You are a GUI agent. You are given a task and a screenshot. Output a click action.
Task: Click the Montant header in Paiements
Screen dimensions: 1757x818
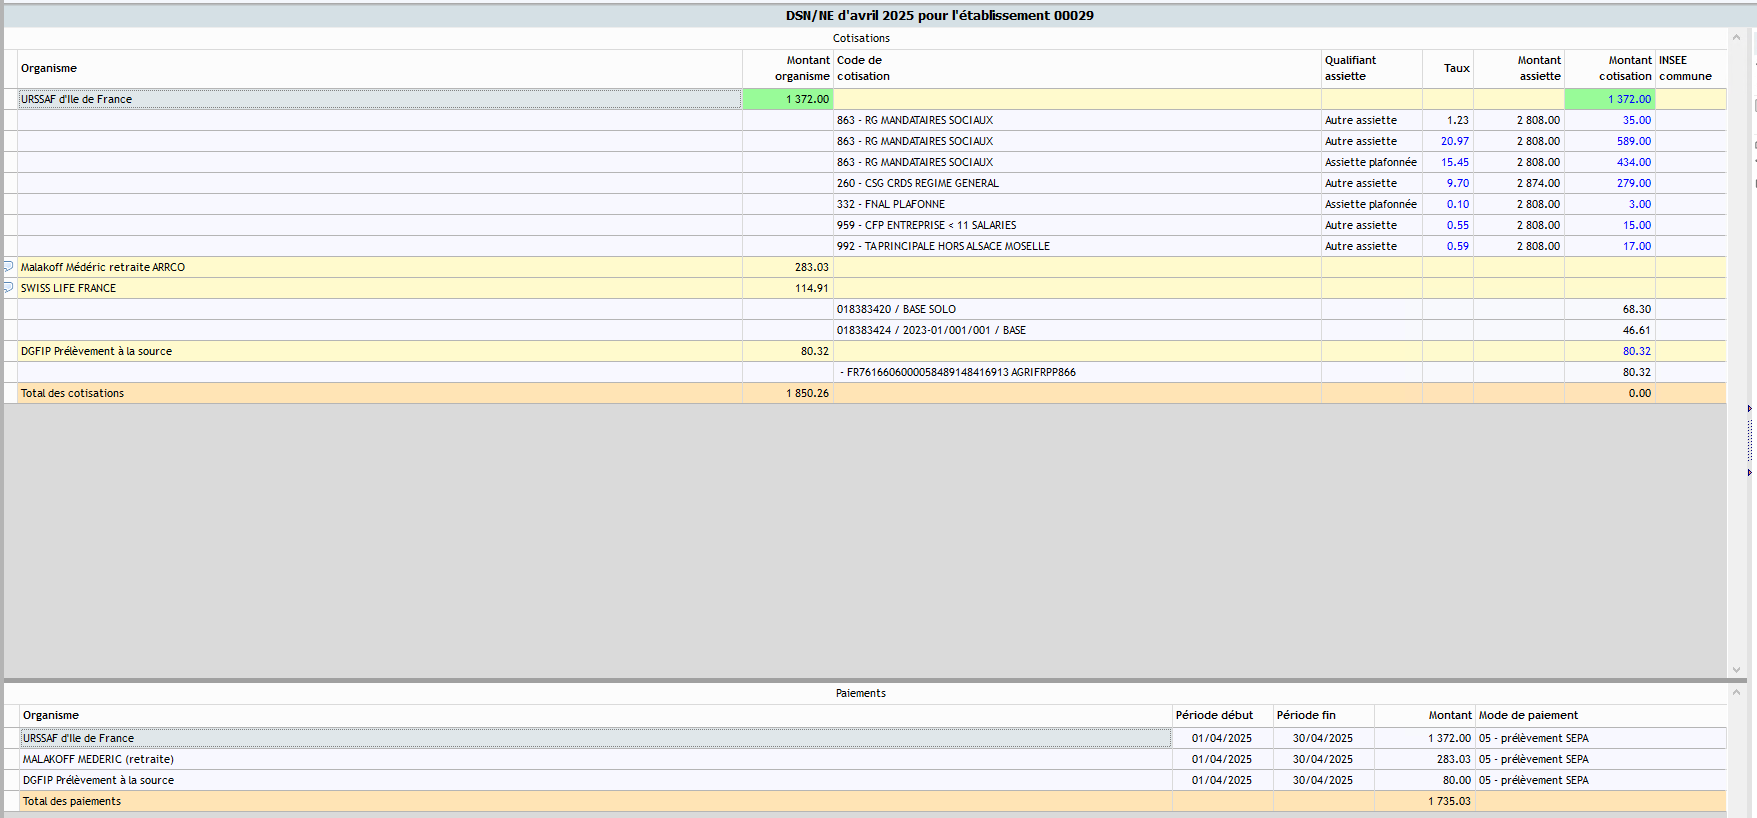[x=1425, y=715]
